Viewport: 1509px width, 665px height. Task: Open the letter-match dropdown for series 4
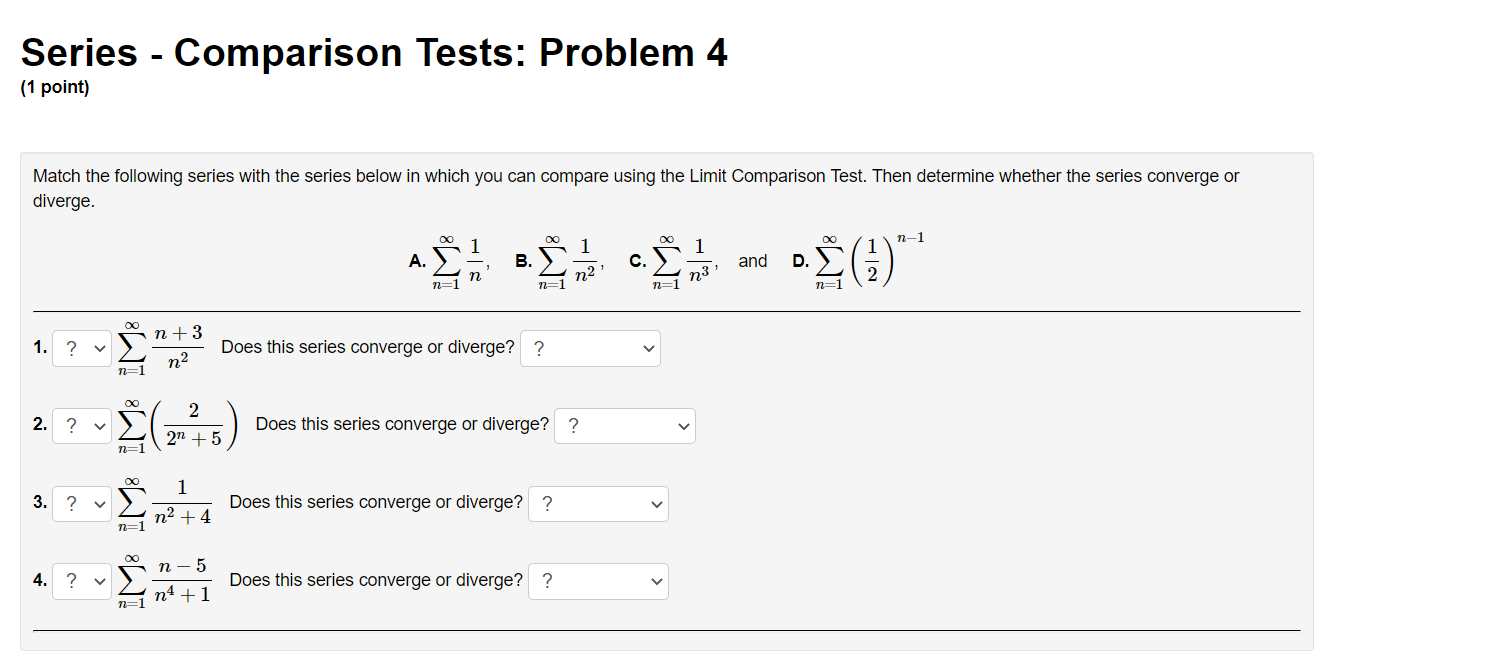(81, 580)
